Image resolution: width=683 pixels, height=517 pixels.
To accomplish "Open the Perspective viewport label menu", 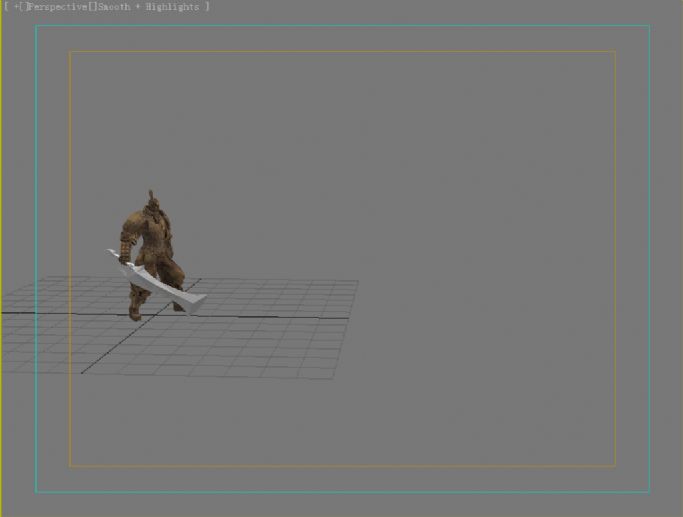I will click(x=57, y=7).
